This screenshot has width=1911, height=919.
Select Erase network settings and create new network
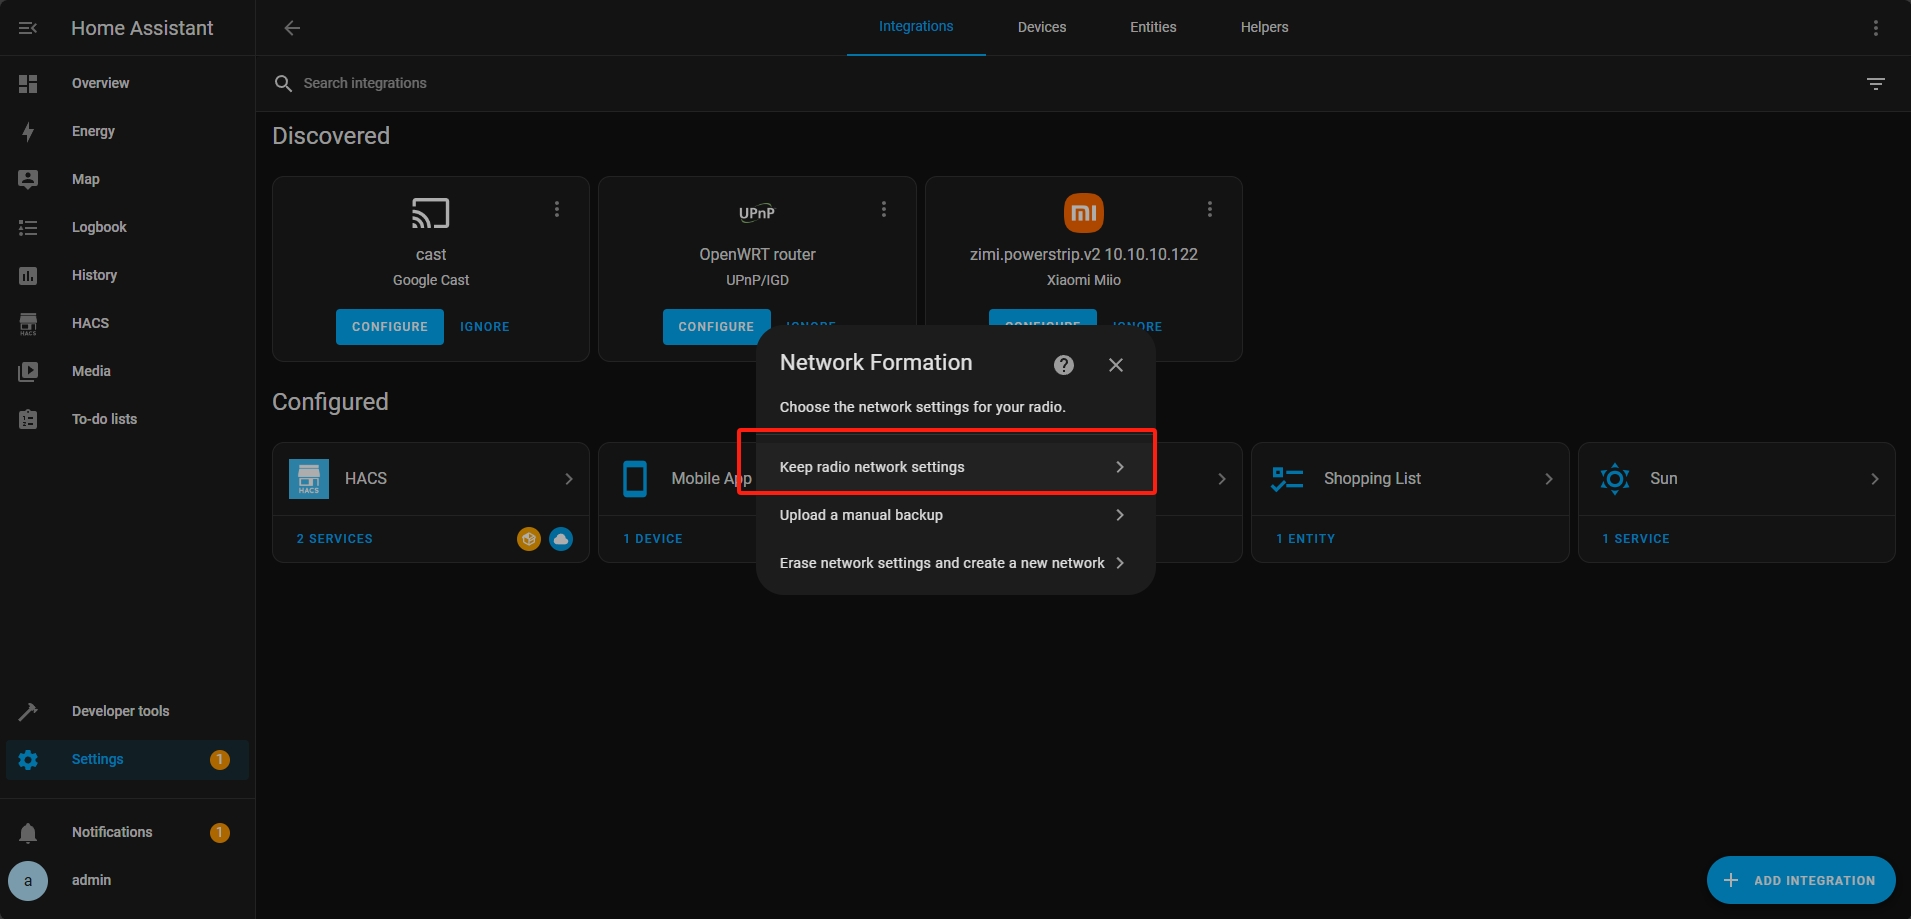pos(950,563)
